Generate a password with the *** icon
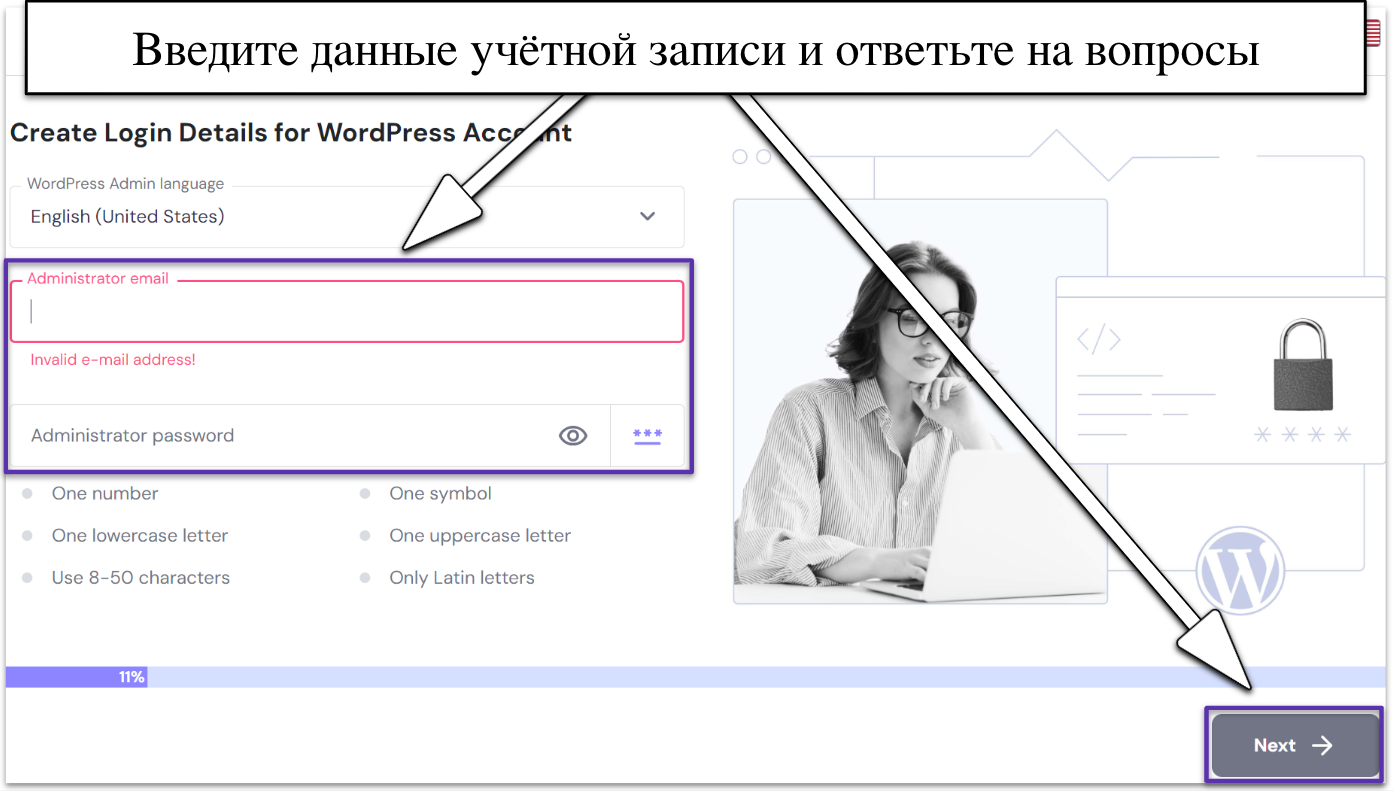This screenshot has height=791, width=1394. (647, 435)
